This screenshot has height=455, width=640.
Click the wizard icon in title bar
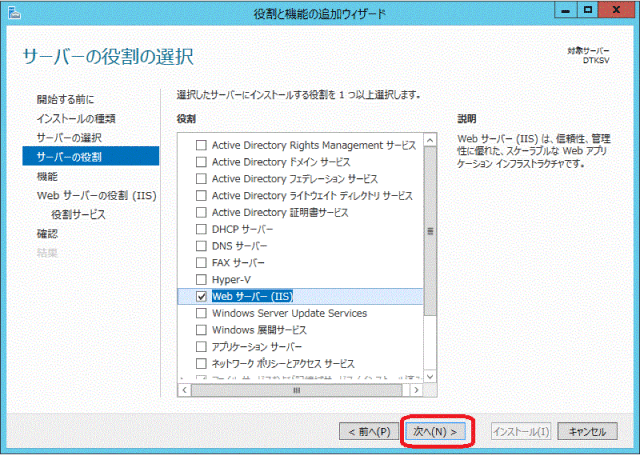[15, 13]
